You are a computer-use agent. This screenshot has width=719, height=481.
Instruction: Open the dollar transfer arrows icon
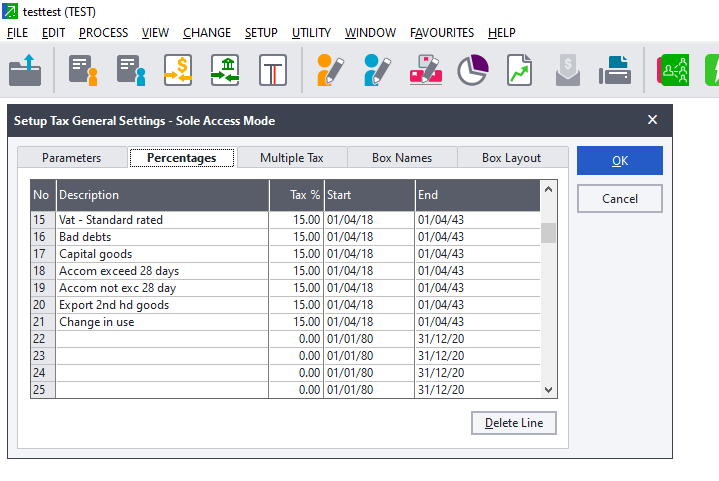tap(178, 70)
